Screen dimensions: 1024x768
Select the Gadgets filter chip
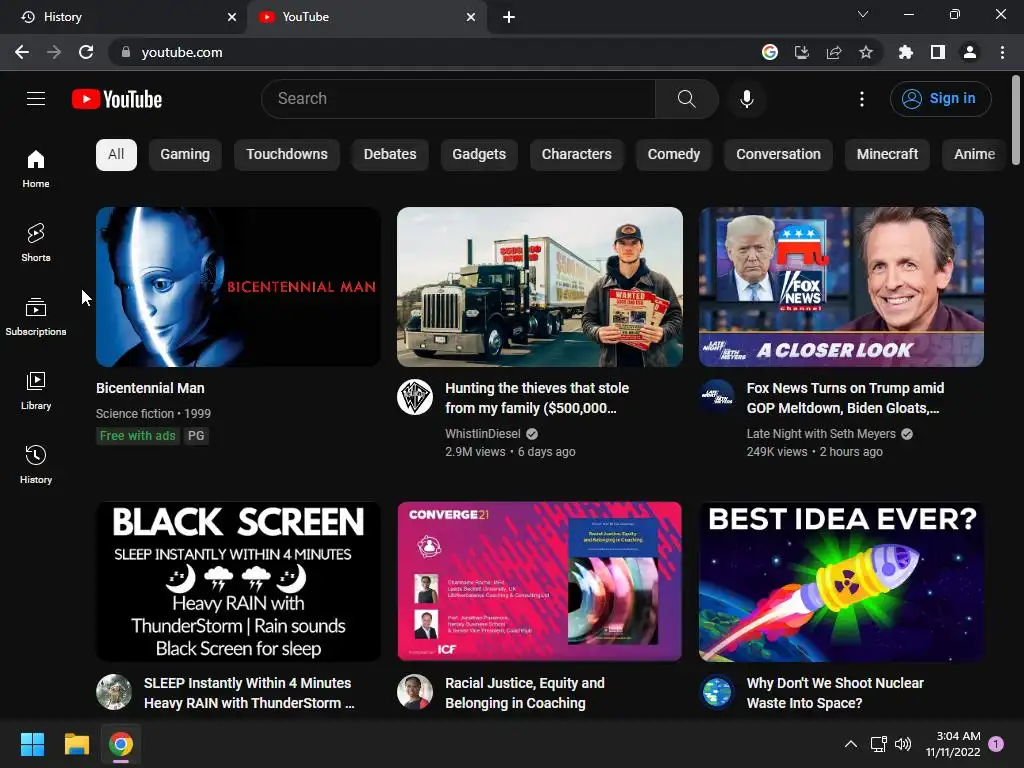[x=479, y=155]
